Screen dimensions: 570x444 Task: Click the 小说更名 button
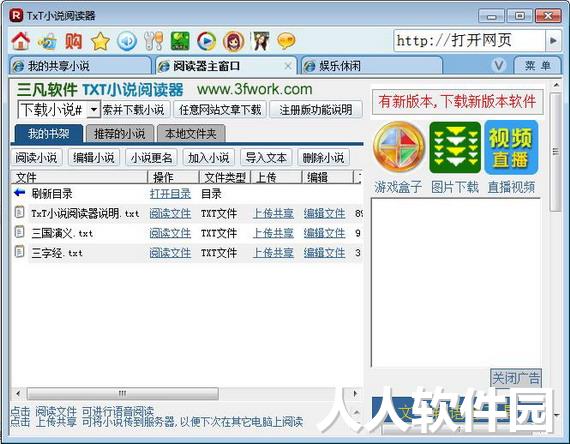click(x=151, y=158)
